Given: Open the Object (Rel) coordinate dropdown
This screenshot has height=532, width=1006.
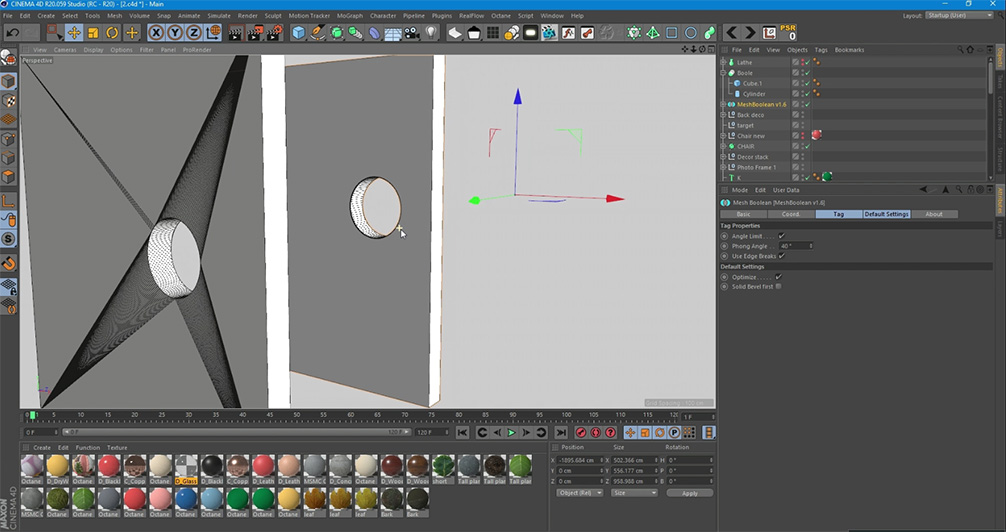Looking at the screenshot, I should 580,493.
